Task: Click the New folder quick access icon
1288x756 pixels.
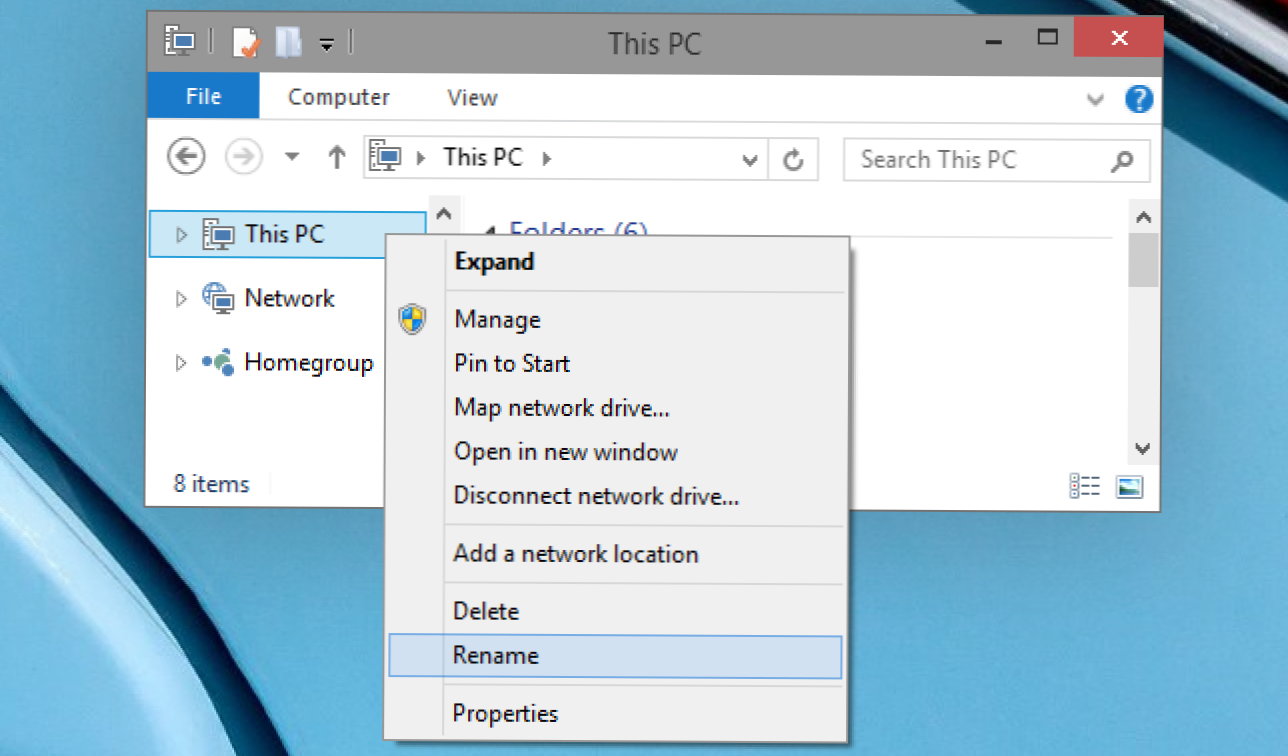Action: click(289, 42)
